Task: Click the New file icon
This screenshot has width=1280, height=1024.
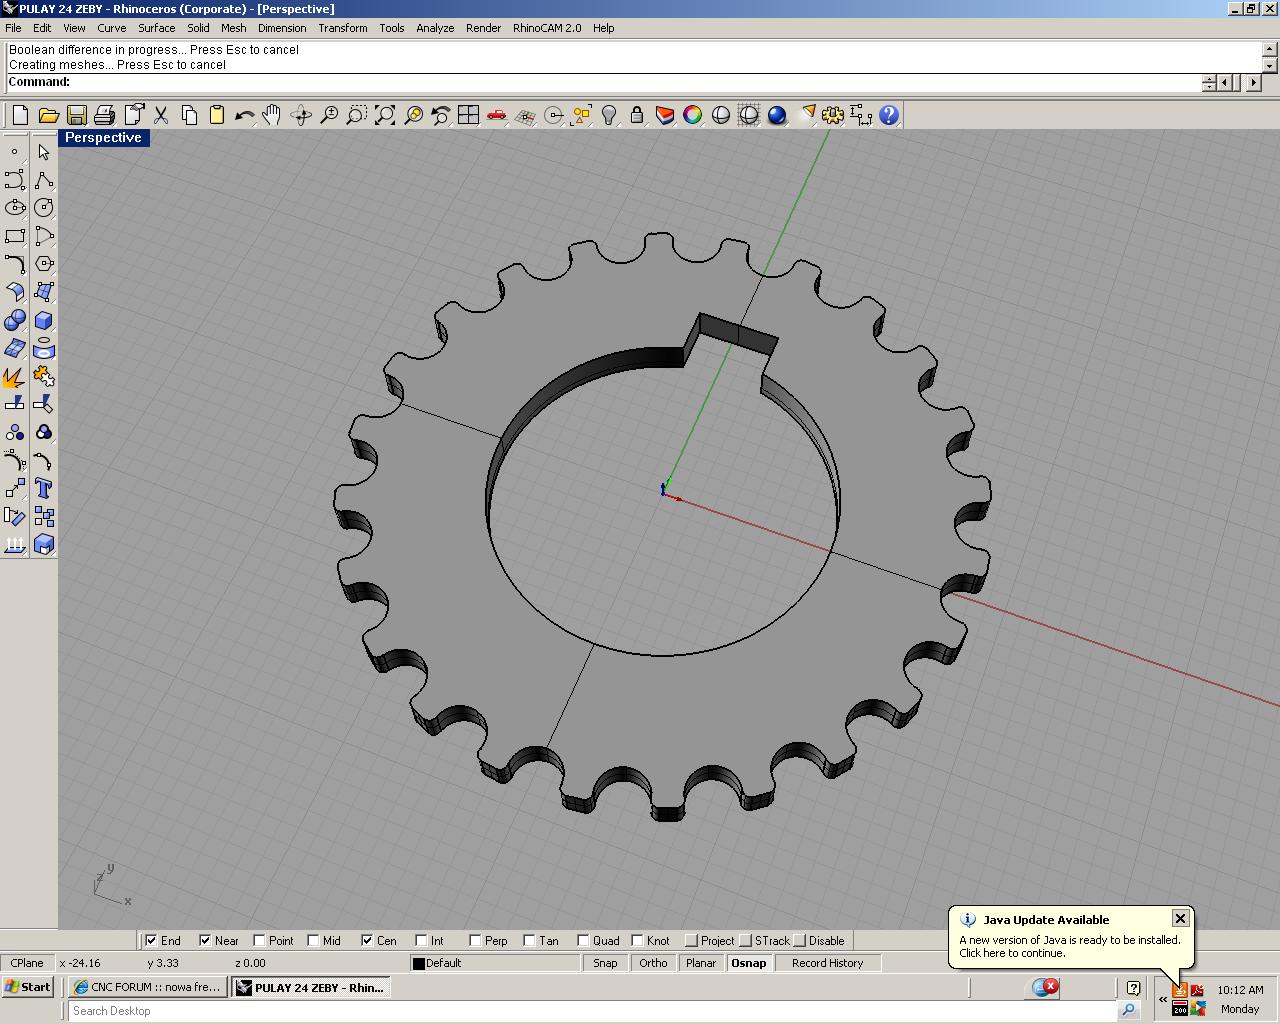Action: [x=20, y=115]
